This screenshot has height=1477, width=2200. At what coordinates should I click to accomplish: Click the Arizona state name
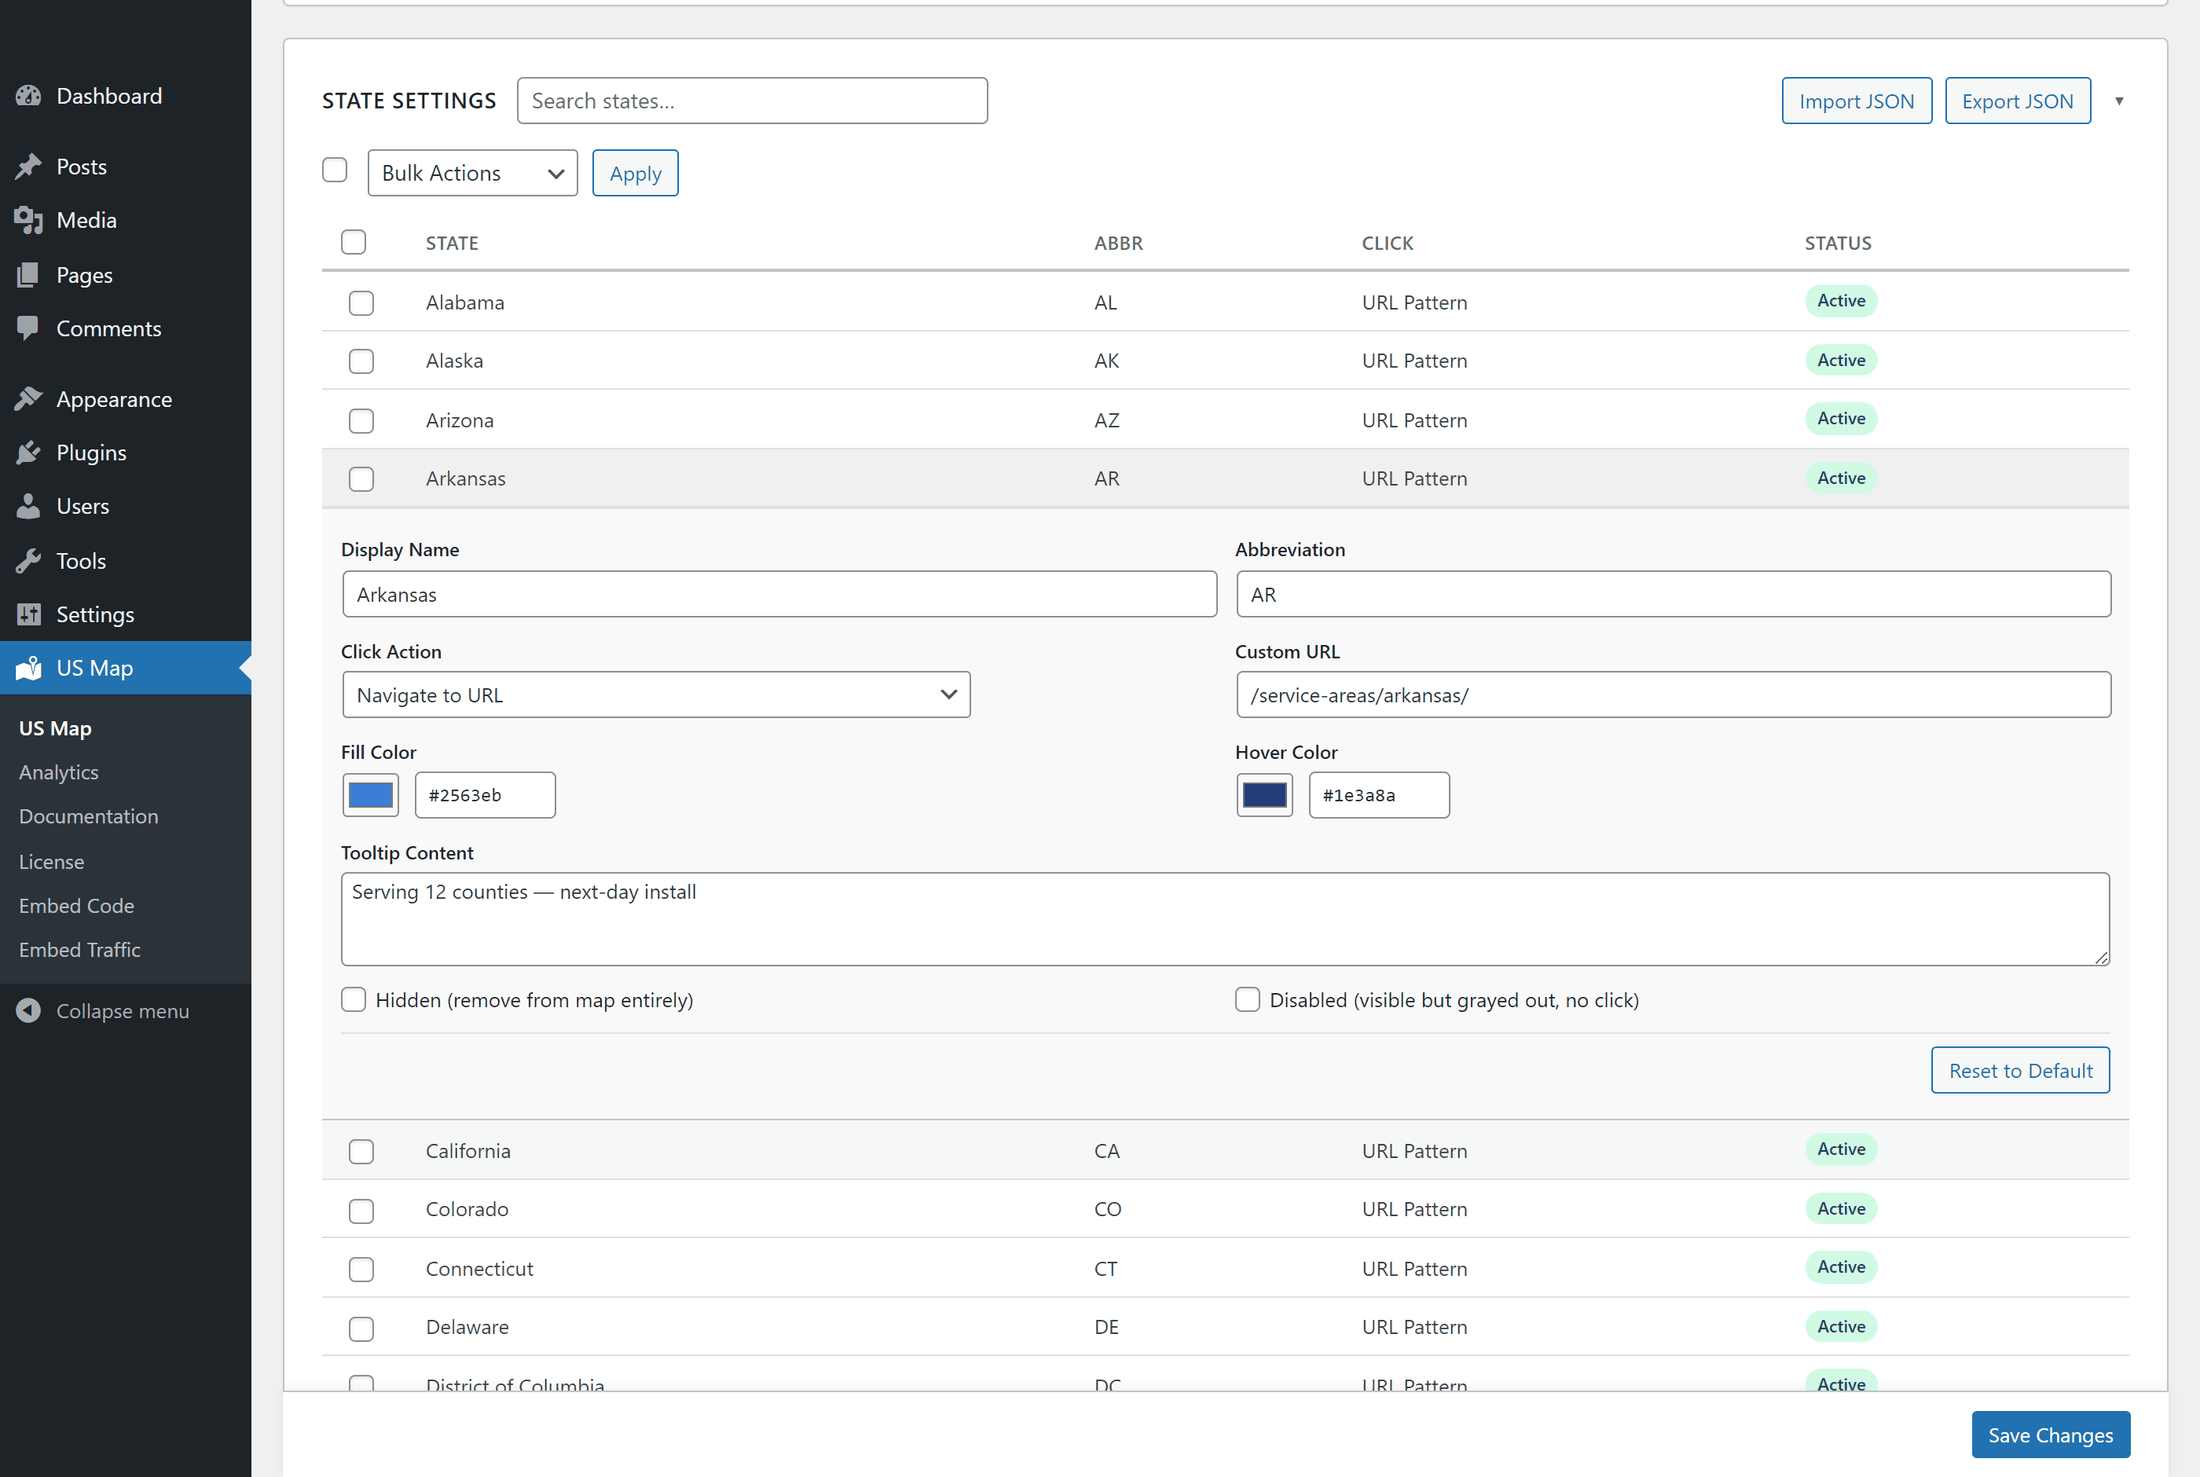[460, 420]
